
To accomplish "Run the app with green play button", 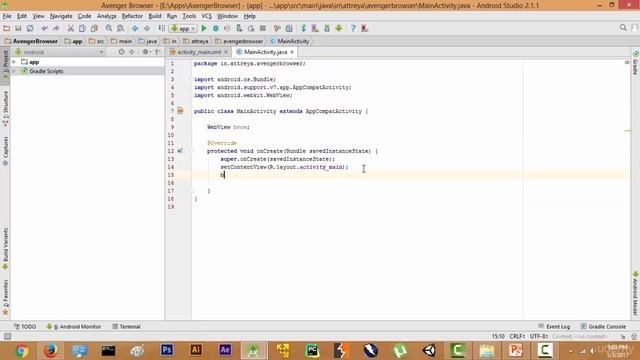I will (x=204, y=28).
